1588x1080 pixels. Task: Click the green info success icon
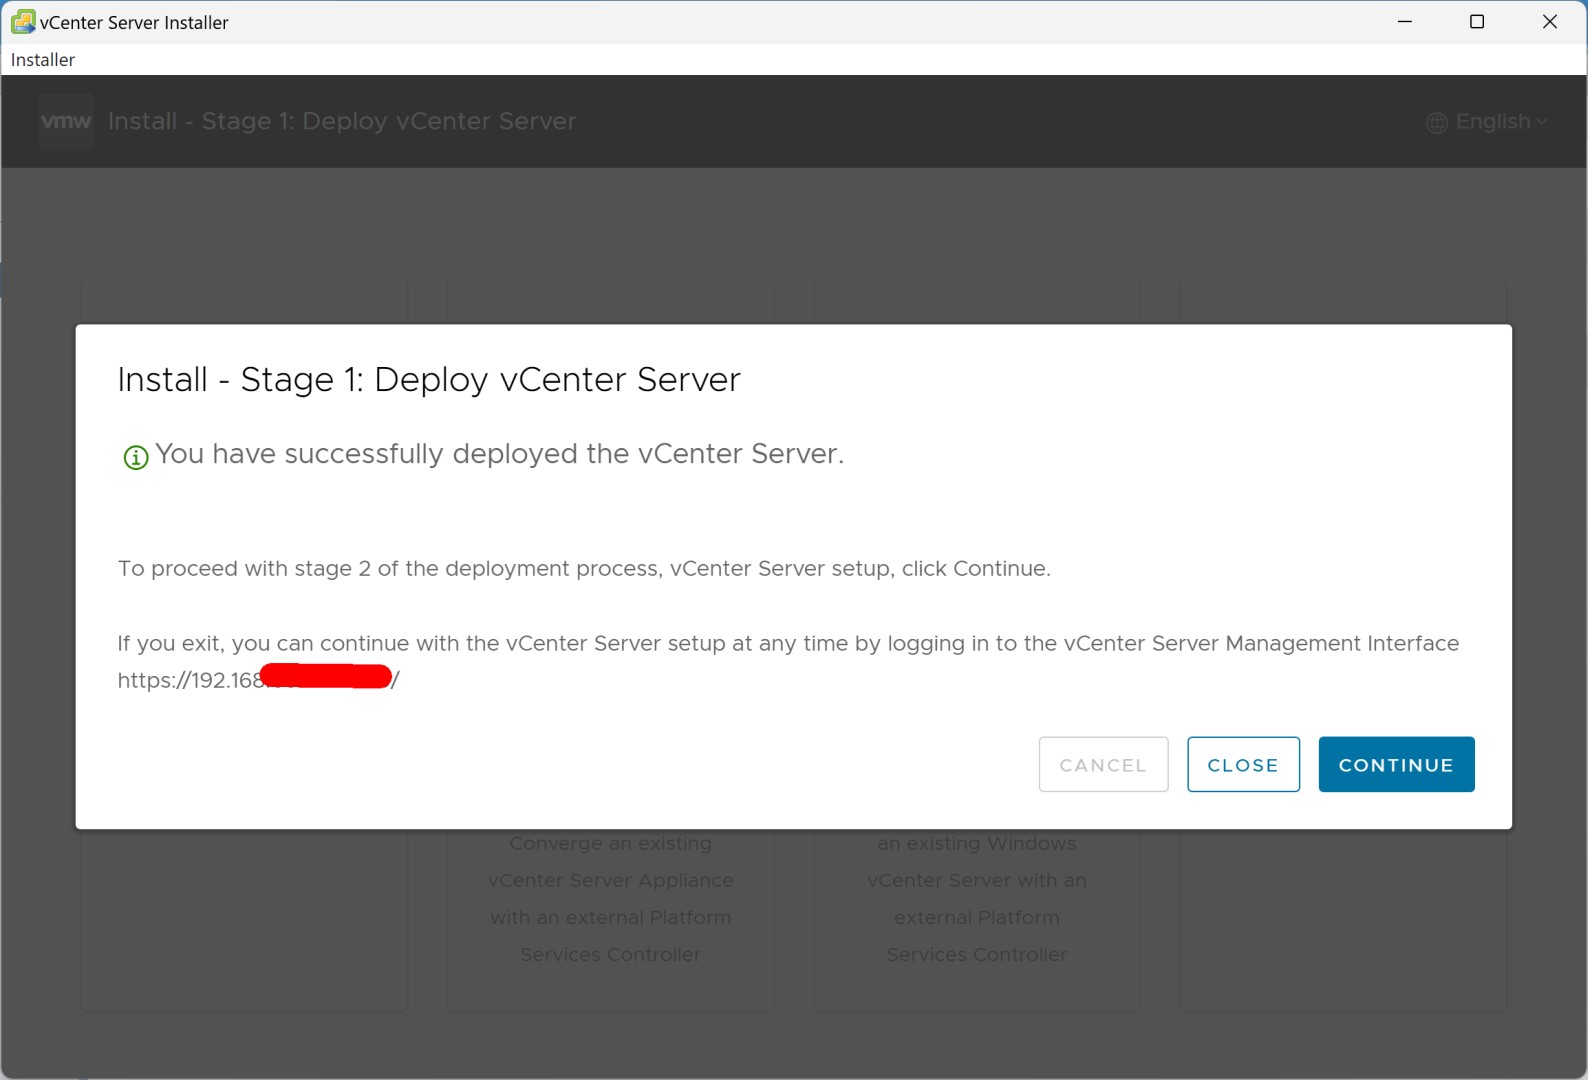click(135, 457)
